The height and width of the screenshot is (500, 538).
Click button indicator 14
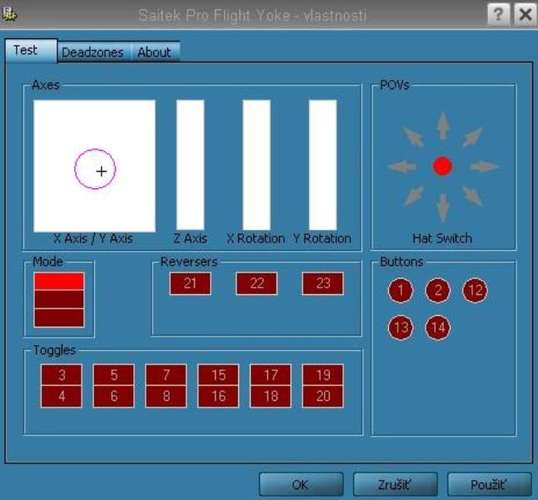(438, 327)
